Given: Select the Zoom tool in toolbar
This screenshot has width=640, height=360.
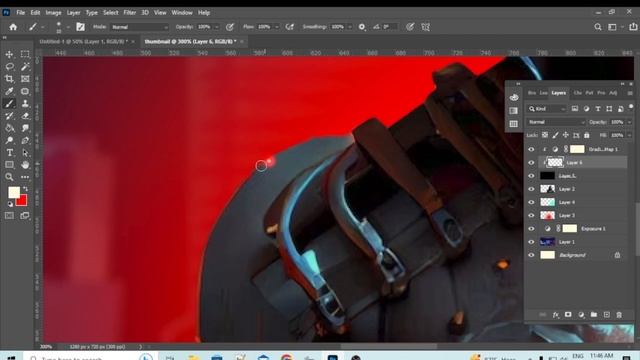Looking at the screenshot, I should pyautogui.click(x=9, y=177).
